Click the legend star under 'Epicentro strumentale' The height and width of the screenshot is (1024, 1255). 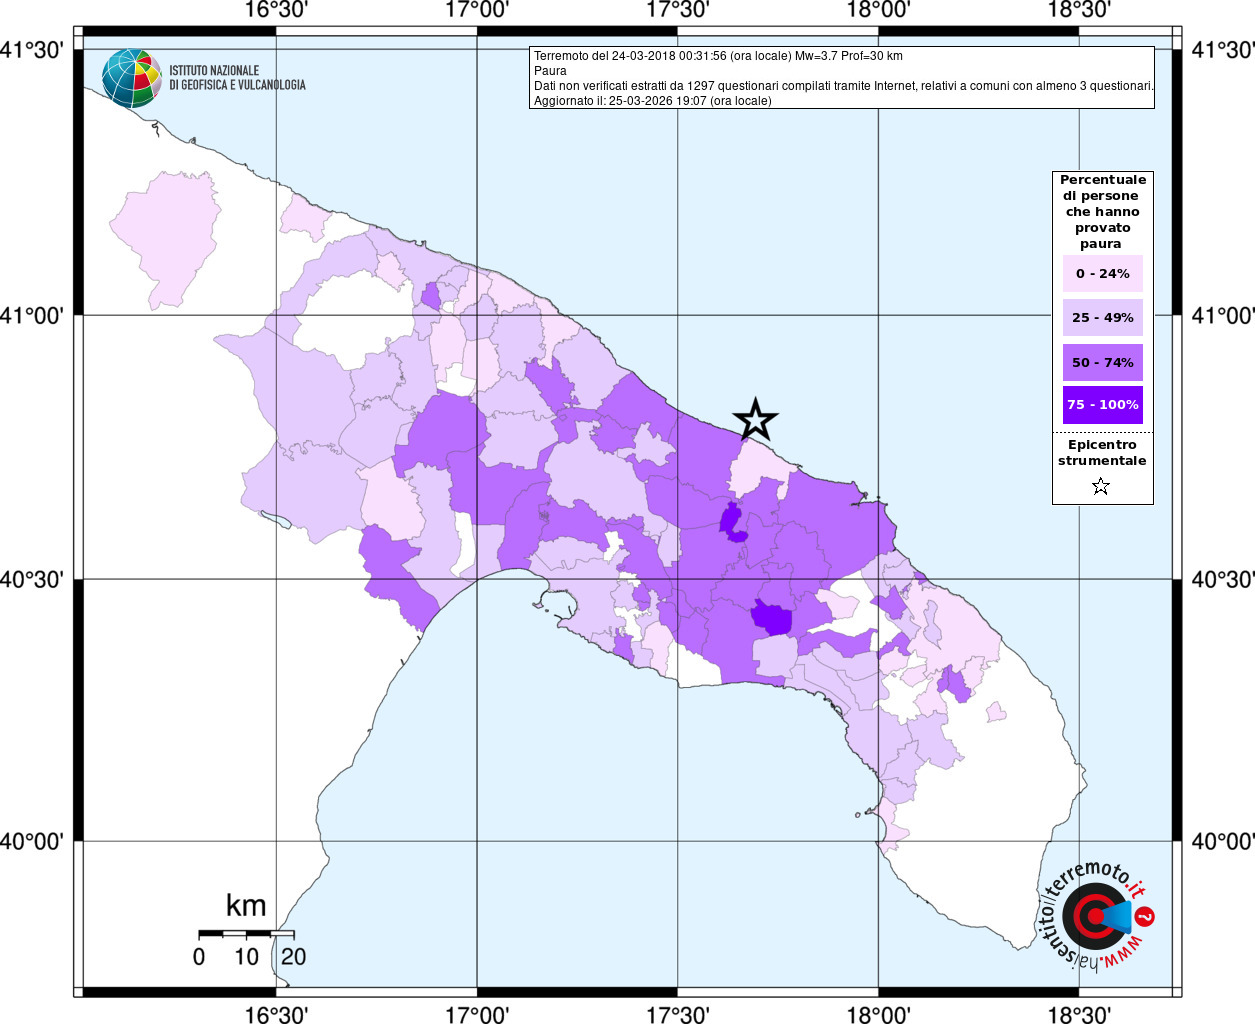click(x=1101, y=487)
